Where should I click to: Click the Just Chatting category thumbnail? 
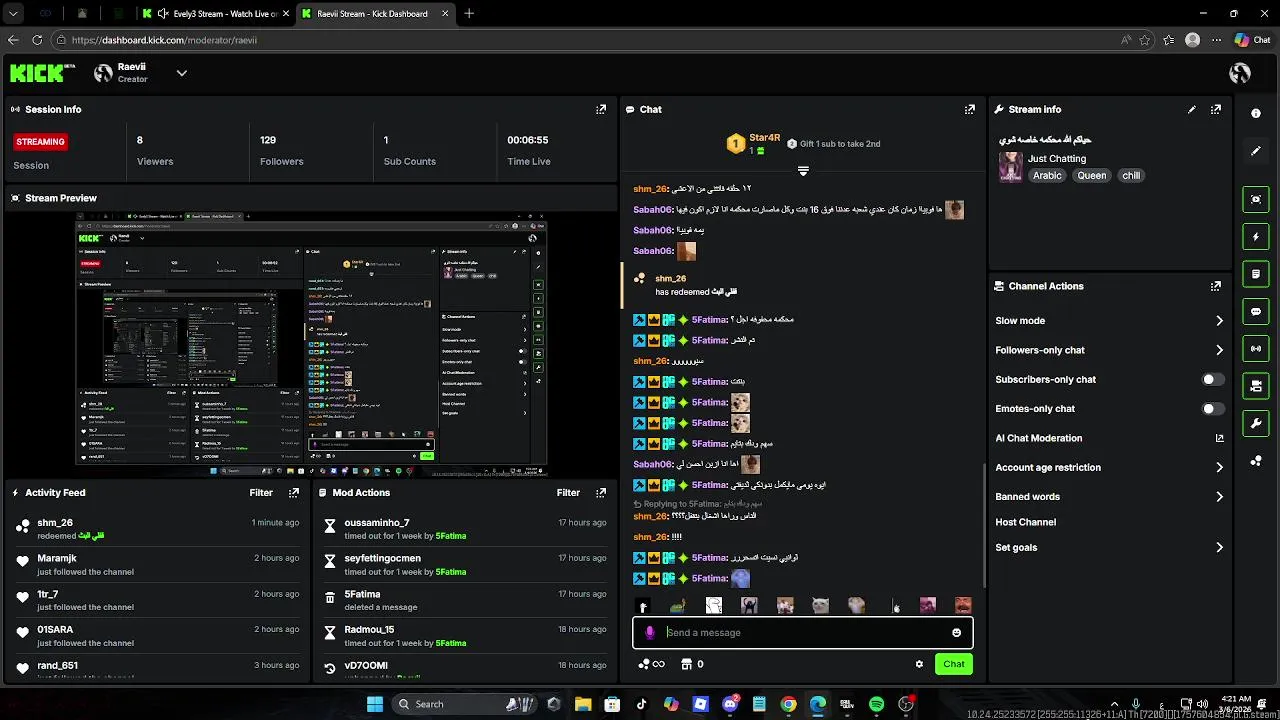coord(1010,166)
